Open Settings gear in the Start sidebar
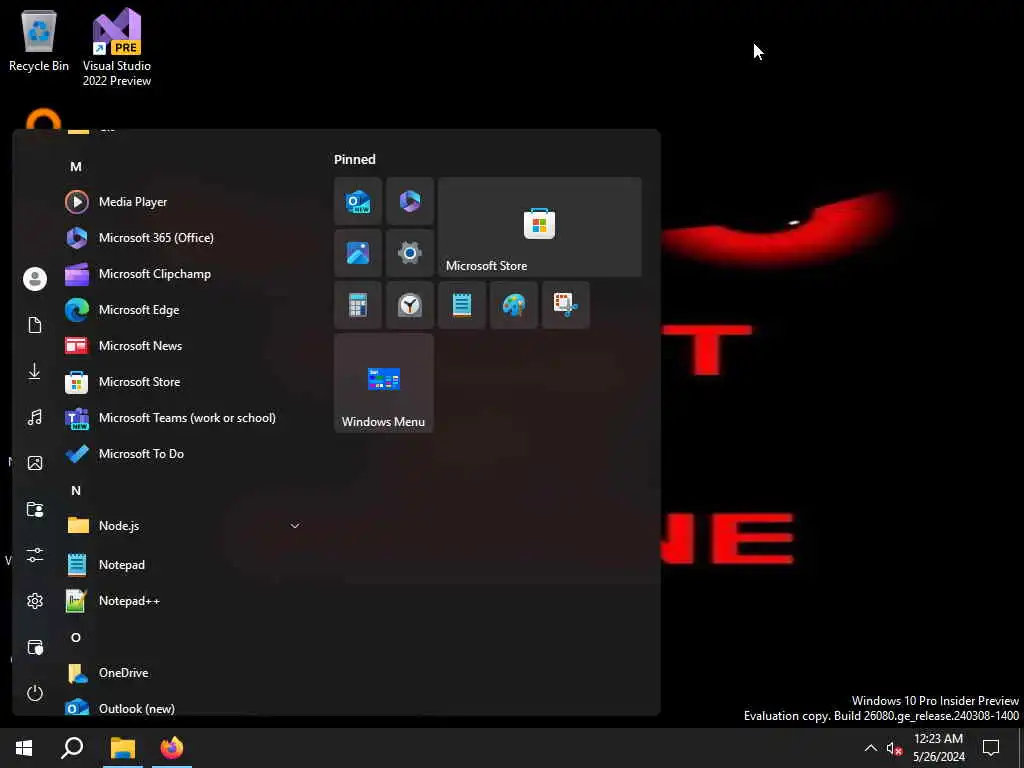This screenshot has width=1024, height=768. point(35,601)
